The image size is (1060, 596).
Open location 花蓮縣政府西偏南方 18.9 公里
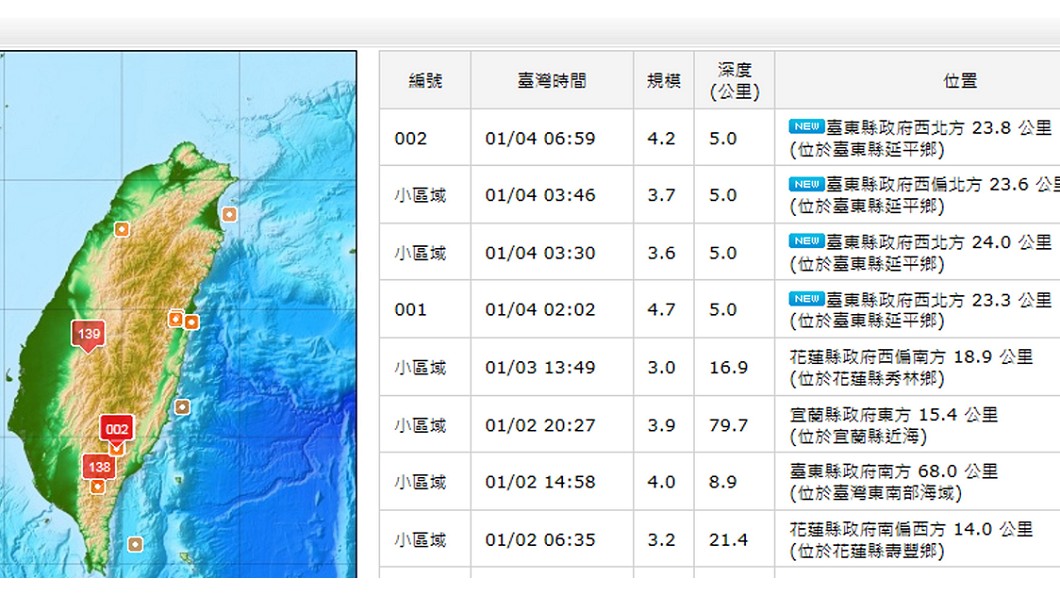click(x=911, y=357)
